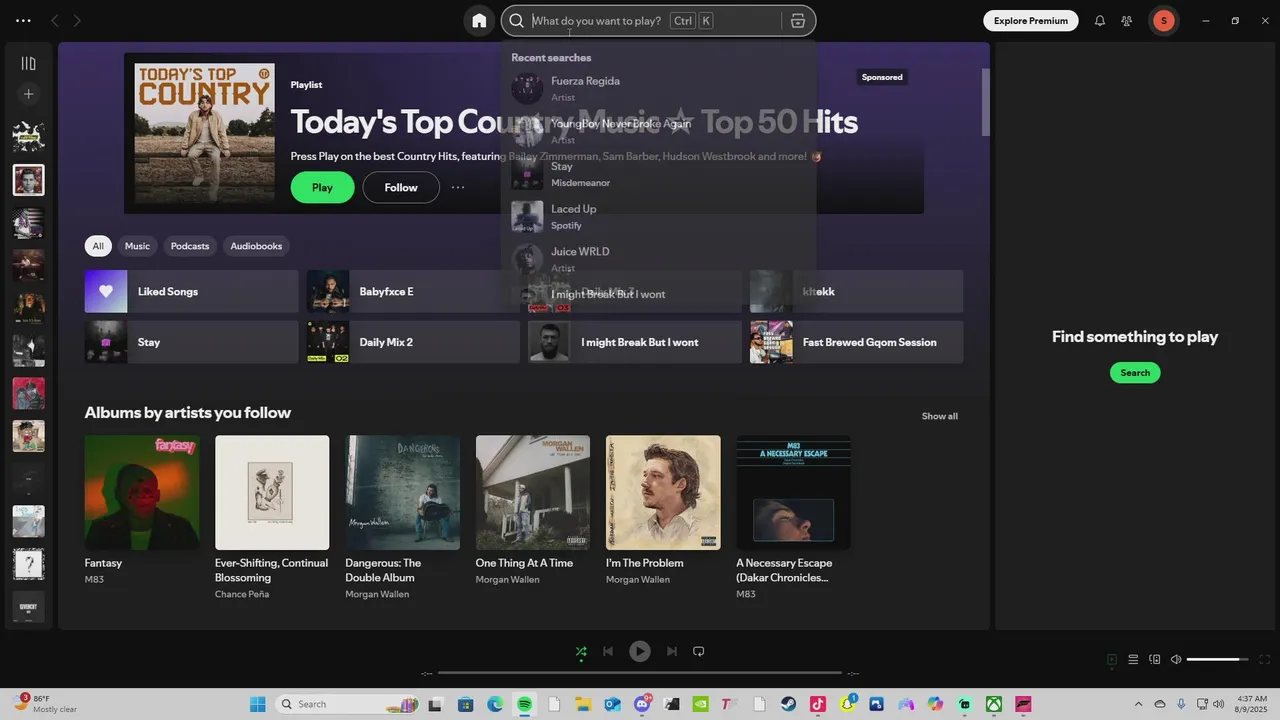The image size is (1280, 720).
Task: Open the profile avatar S menu
Action: click(1163, 21)
